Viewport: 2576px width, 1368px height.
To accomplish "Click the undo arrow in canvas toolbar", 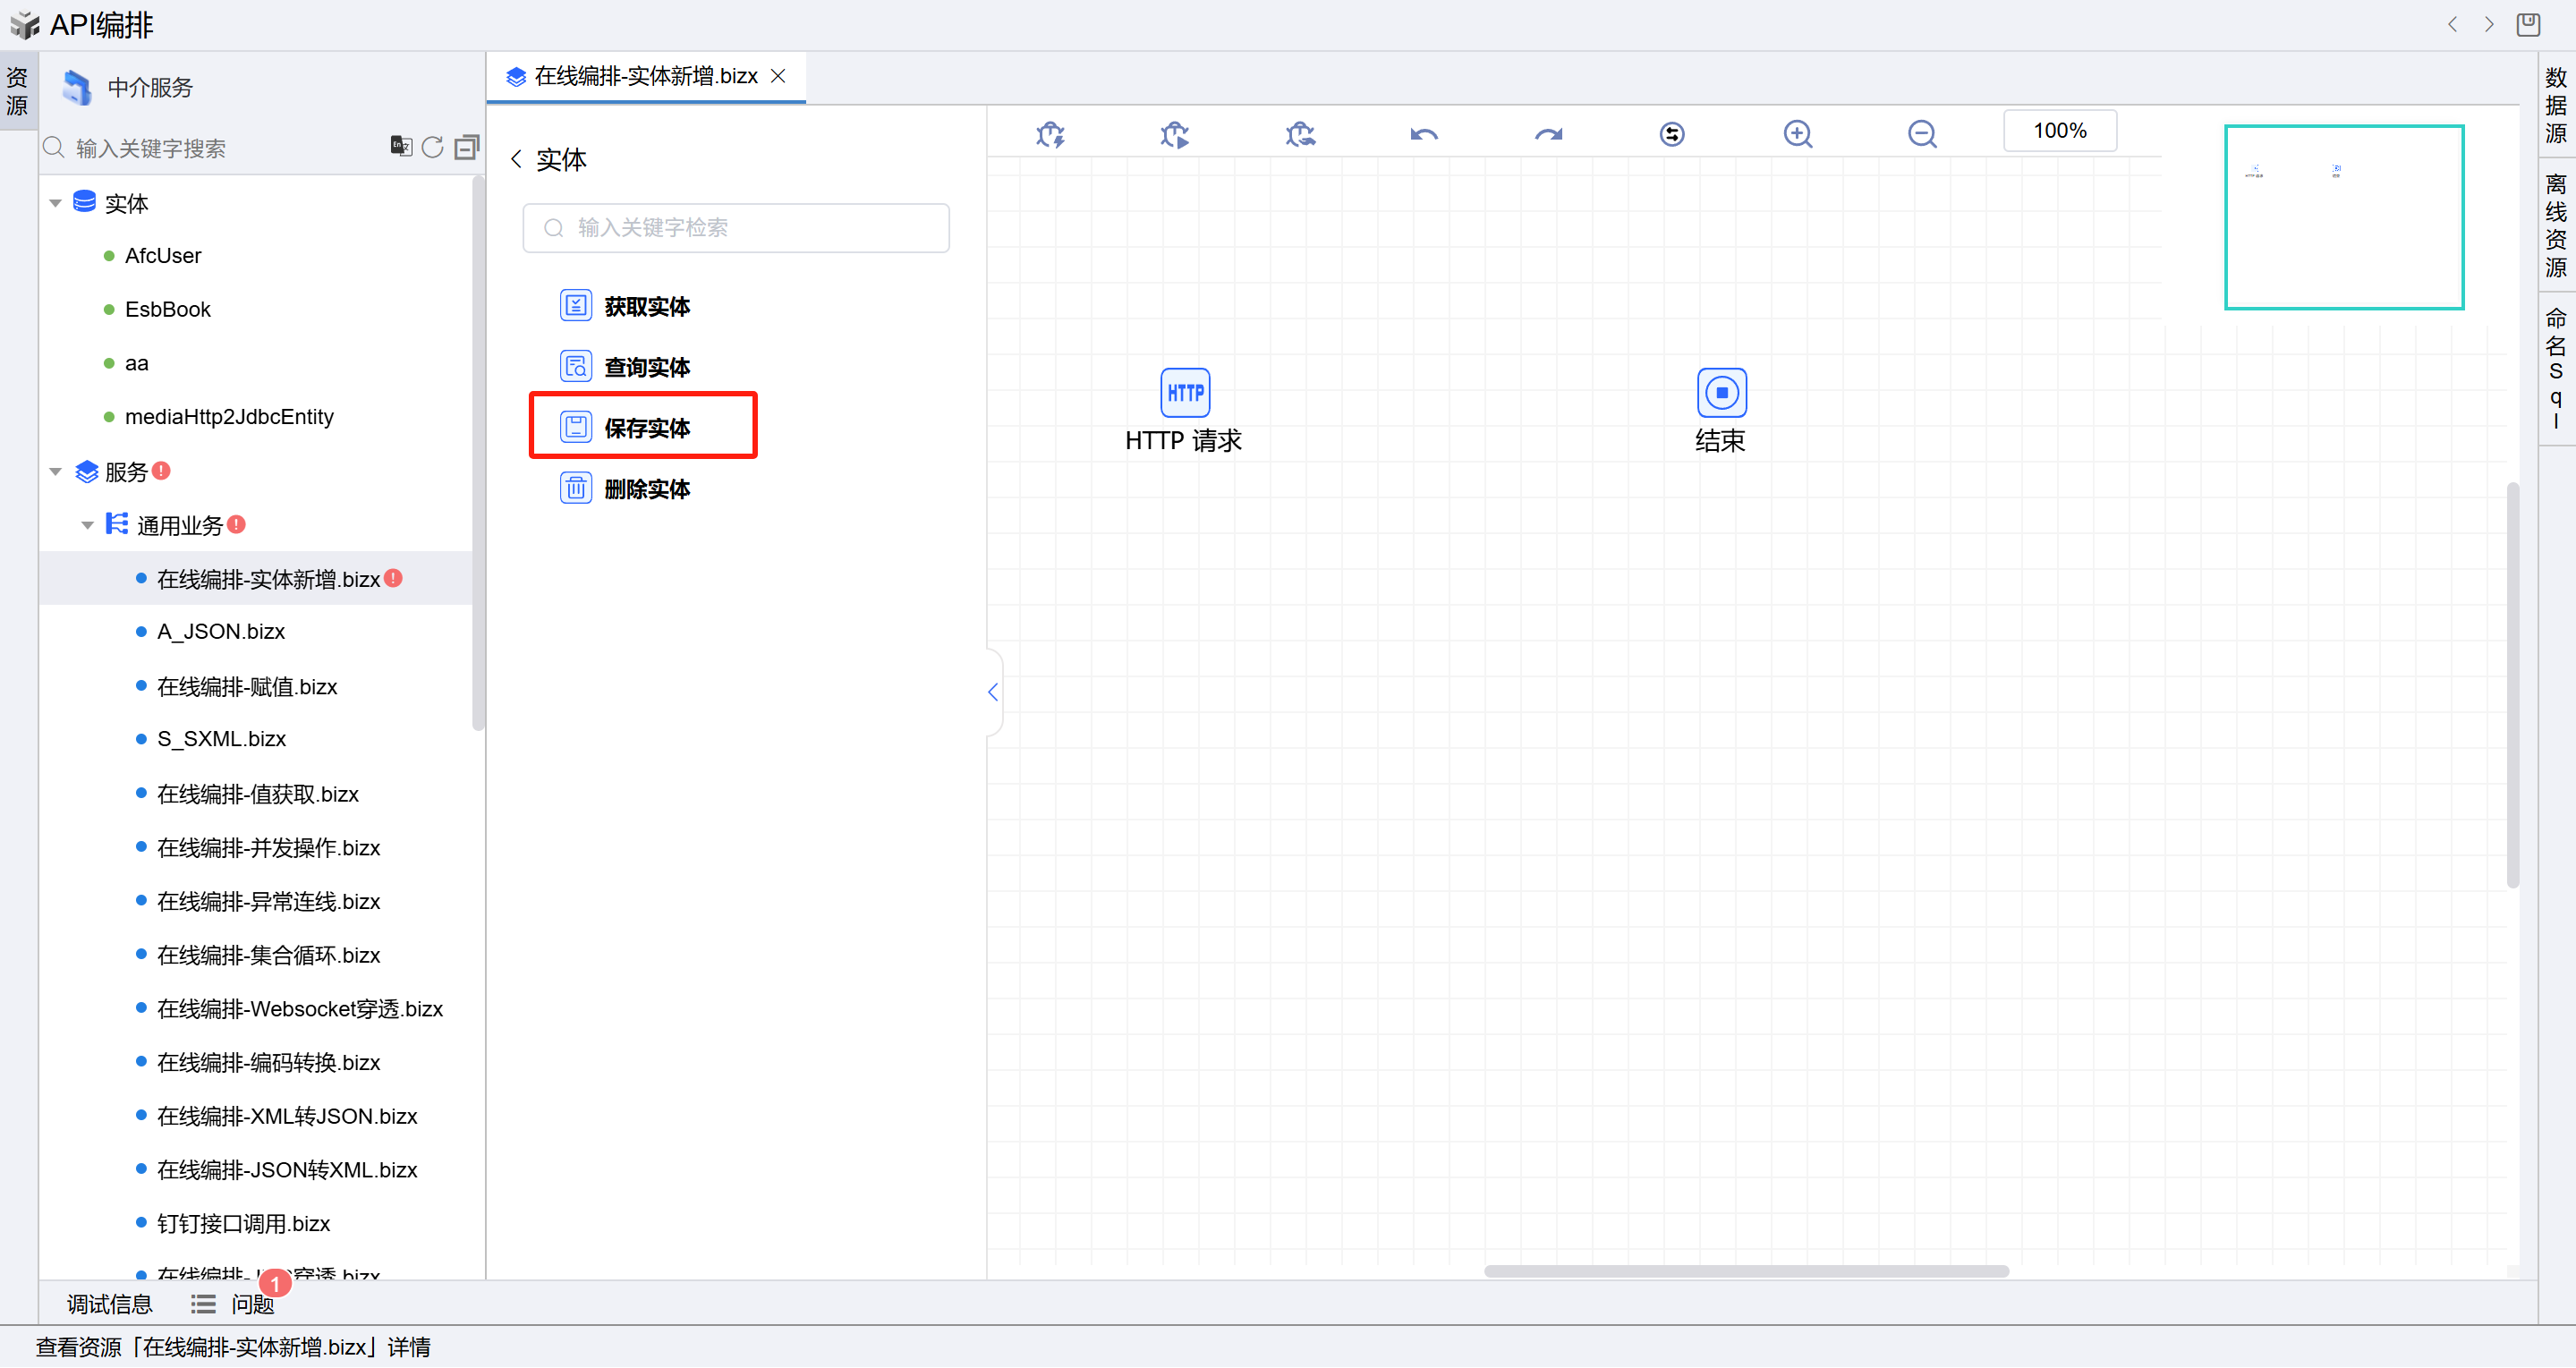I will click(x=1424, y=134).
